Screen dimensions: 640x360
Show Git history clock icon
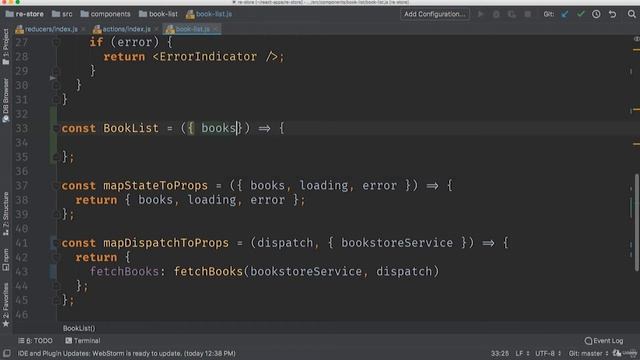[596, 14]
